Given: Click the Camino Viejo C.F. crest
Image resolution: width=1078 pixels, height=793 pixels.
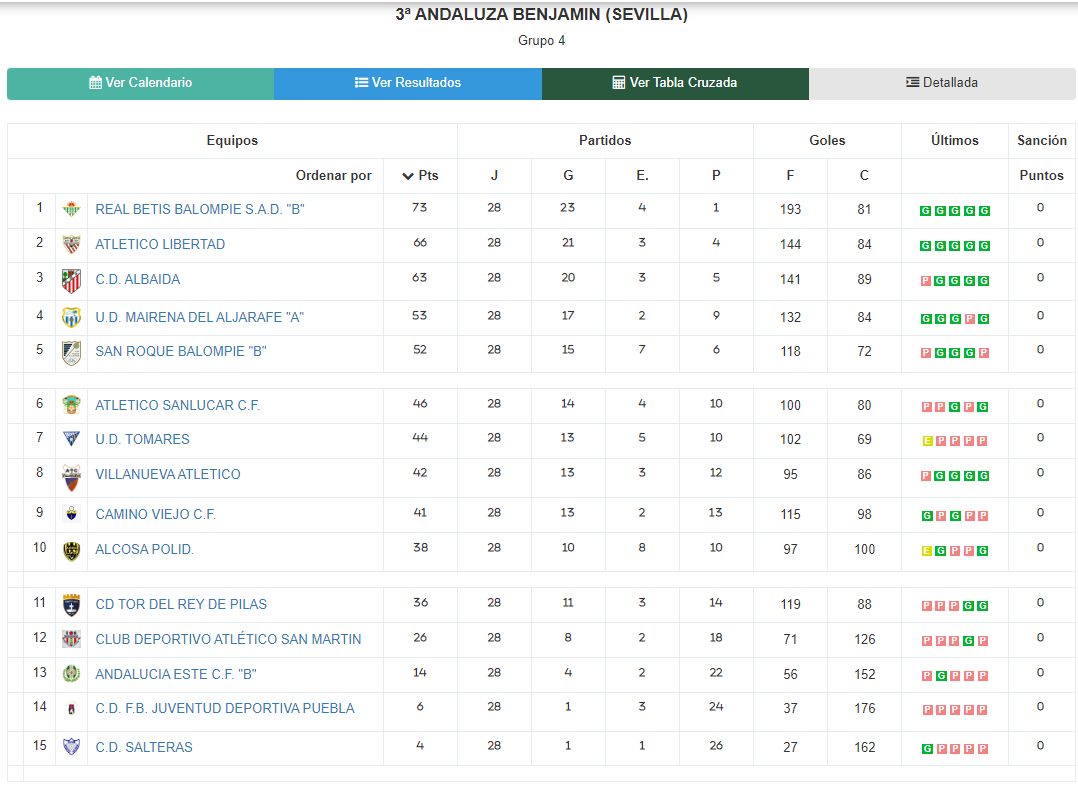Looking at the screenshot, I should 72,513.
